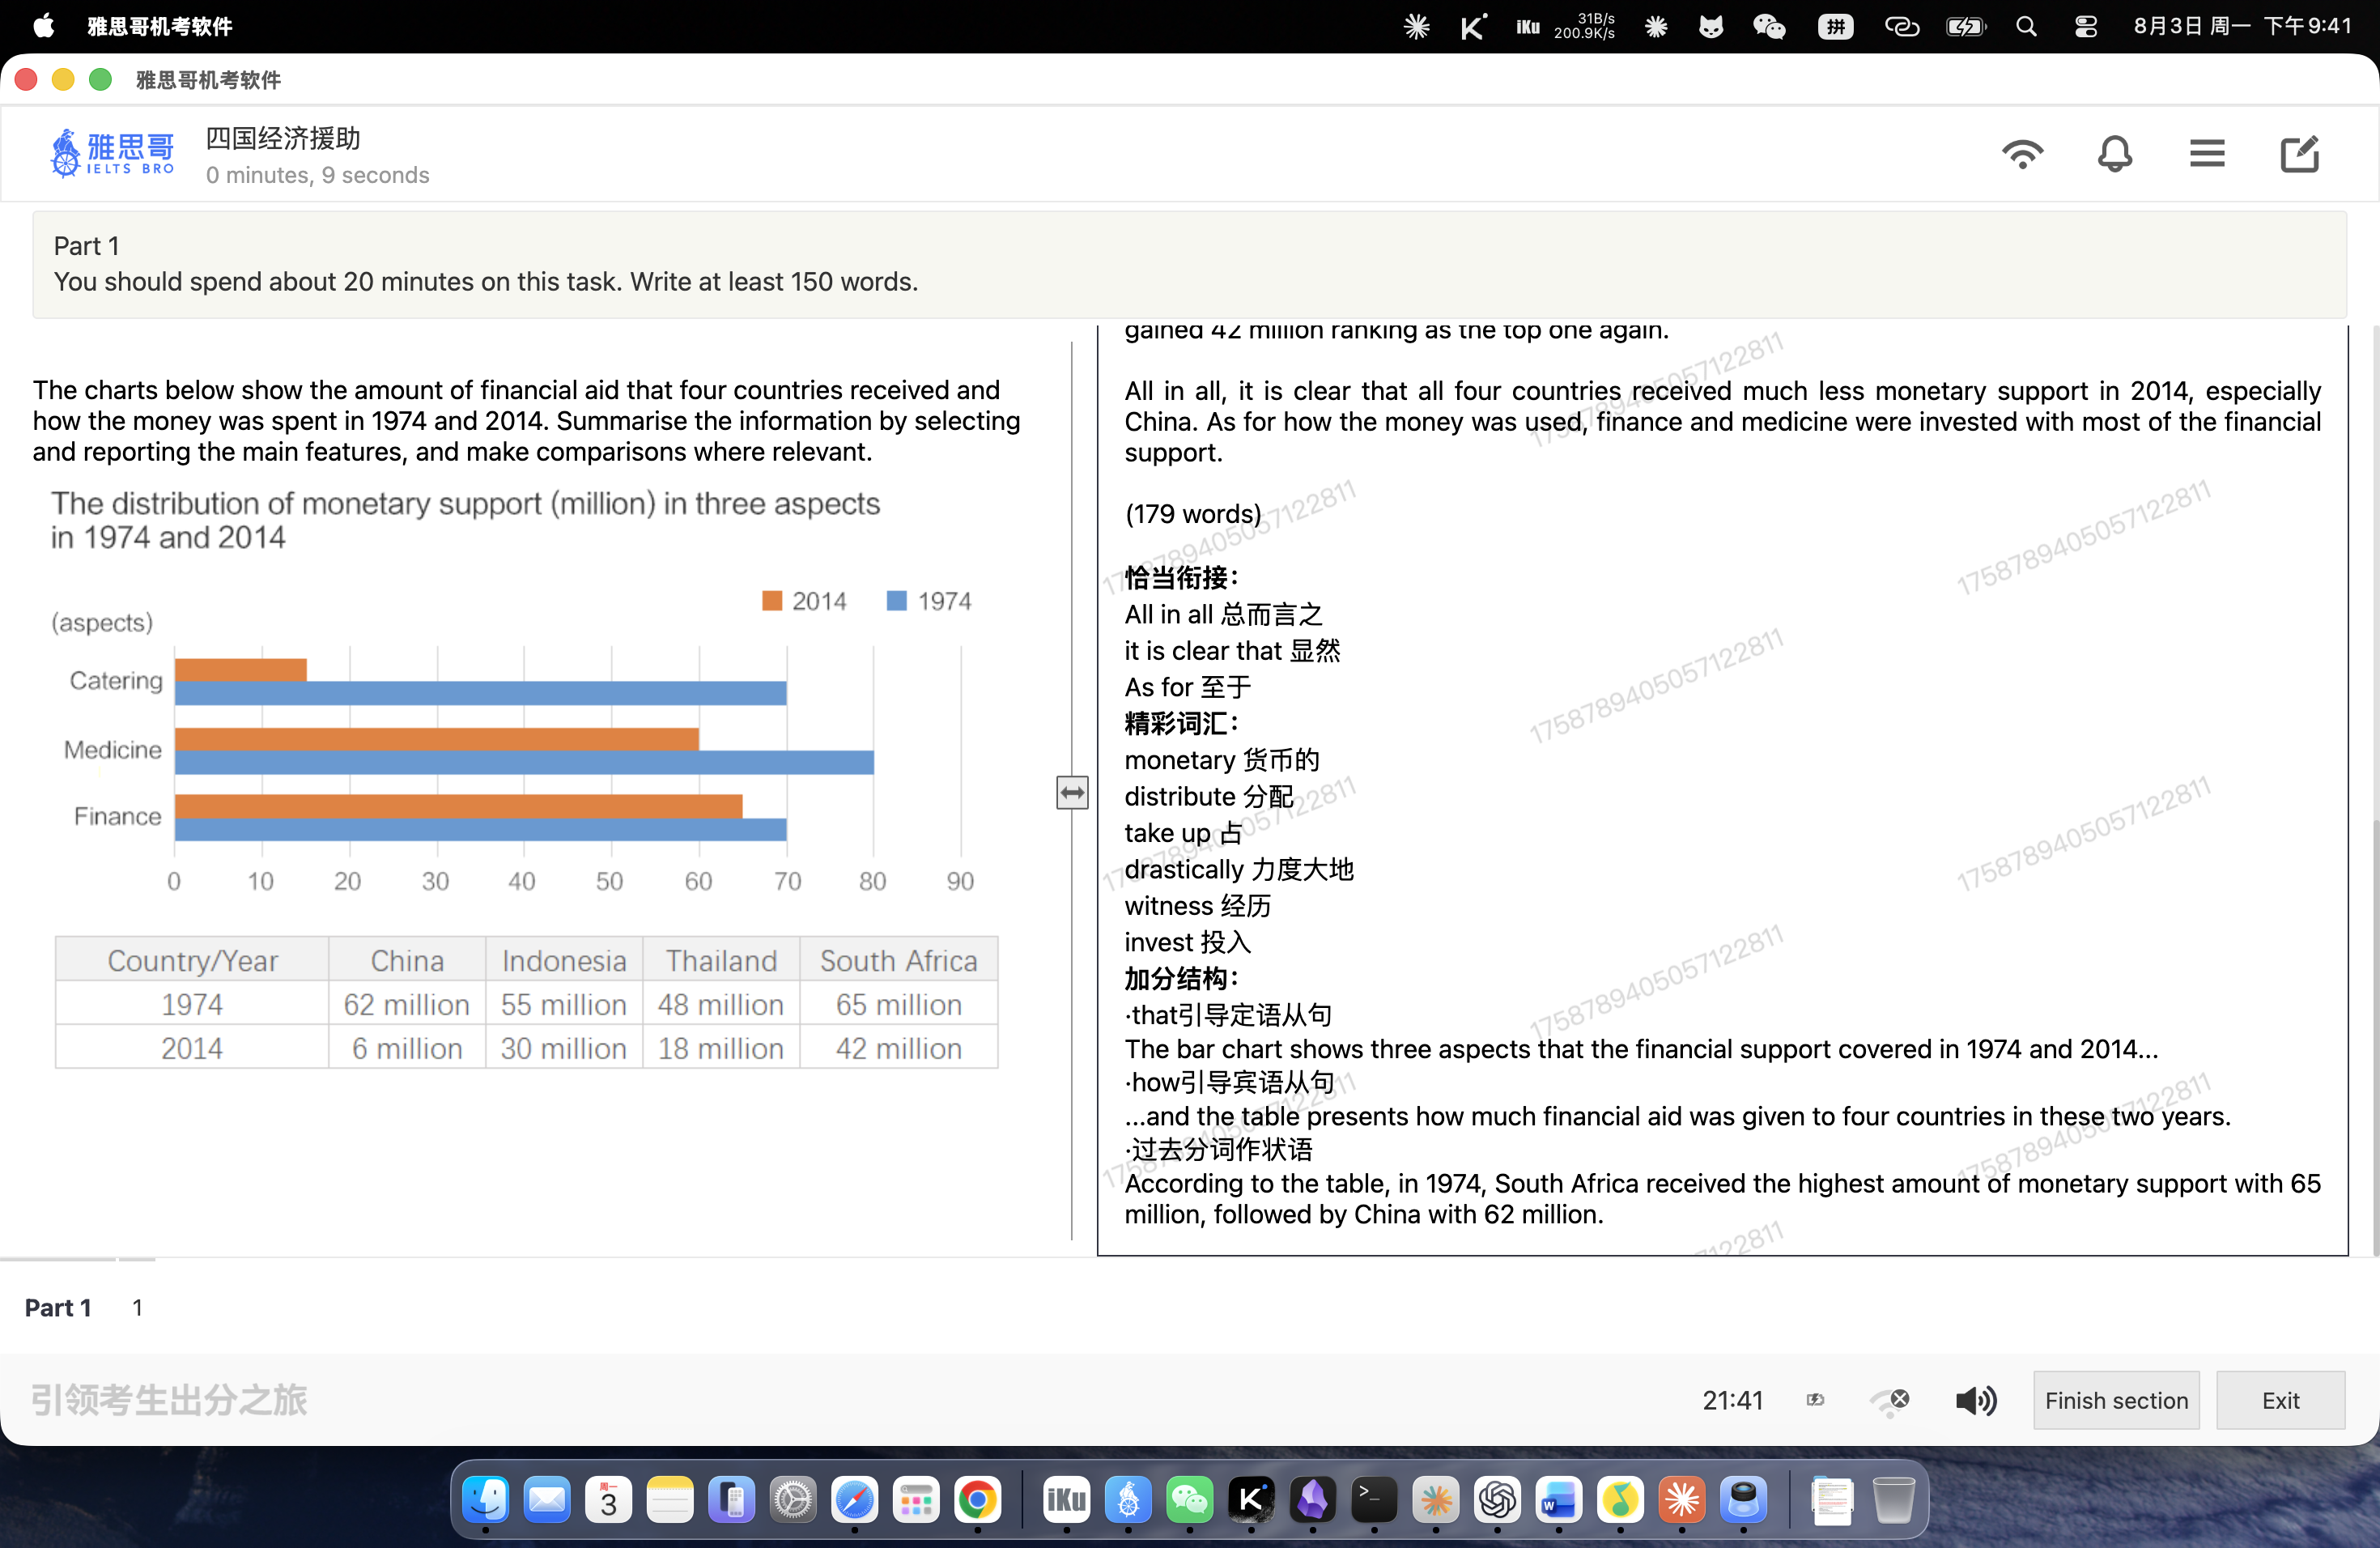This screenshot has height=1548, width=2380.
Task: Open Control Center in menu bar
Action: (2085, 26)
